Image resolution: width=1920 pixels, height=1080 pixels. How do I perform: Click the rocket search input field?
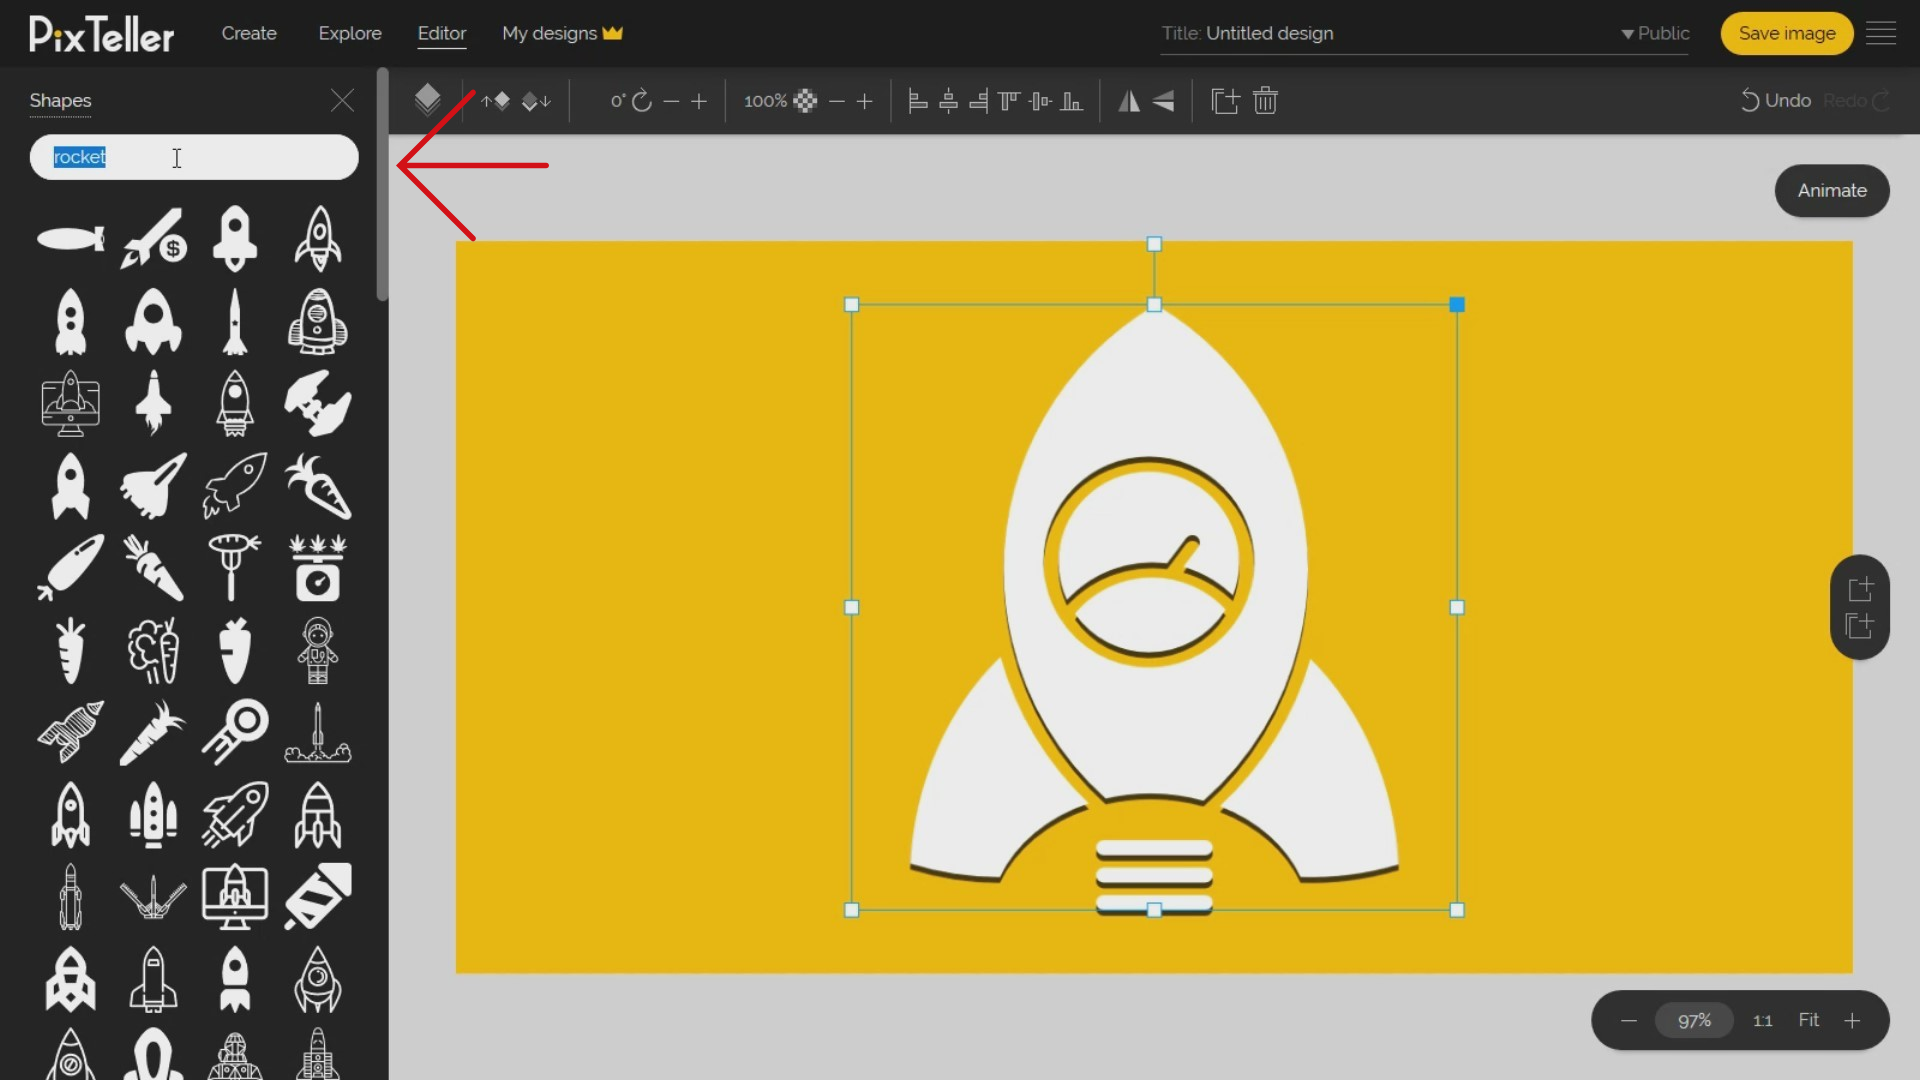coord(194,157)
